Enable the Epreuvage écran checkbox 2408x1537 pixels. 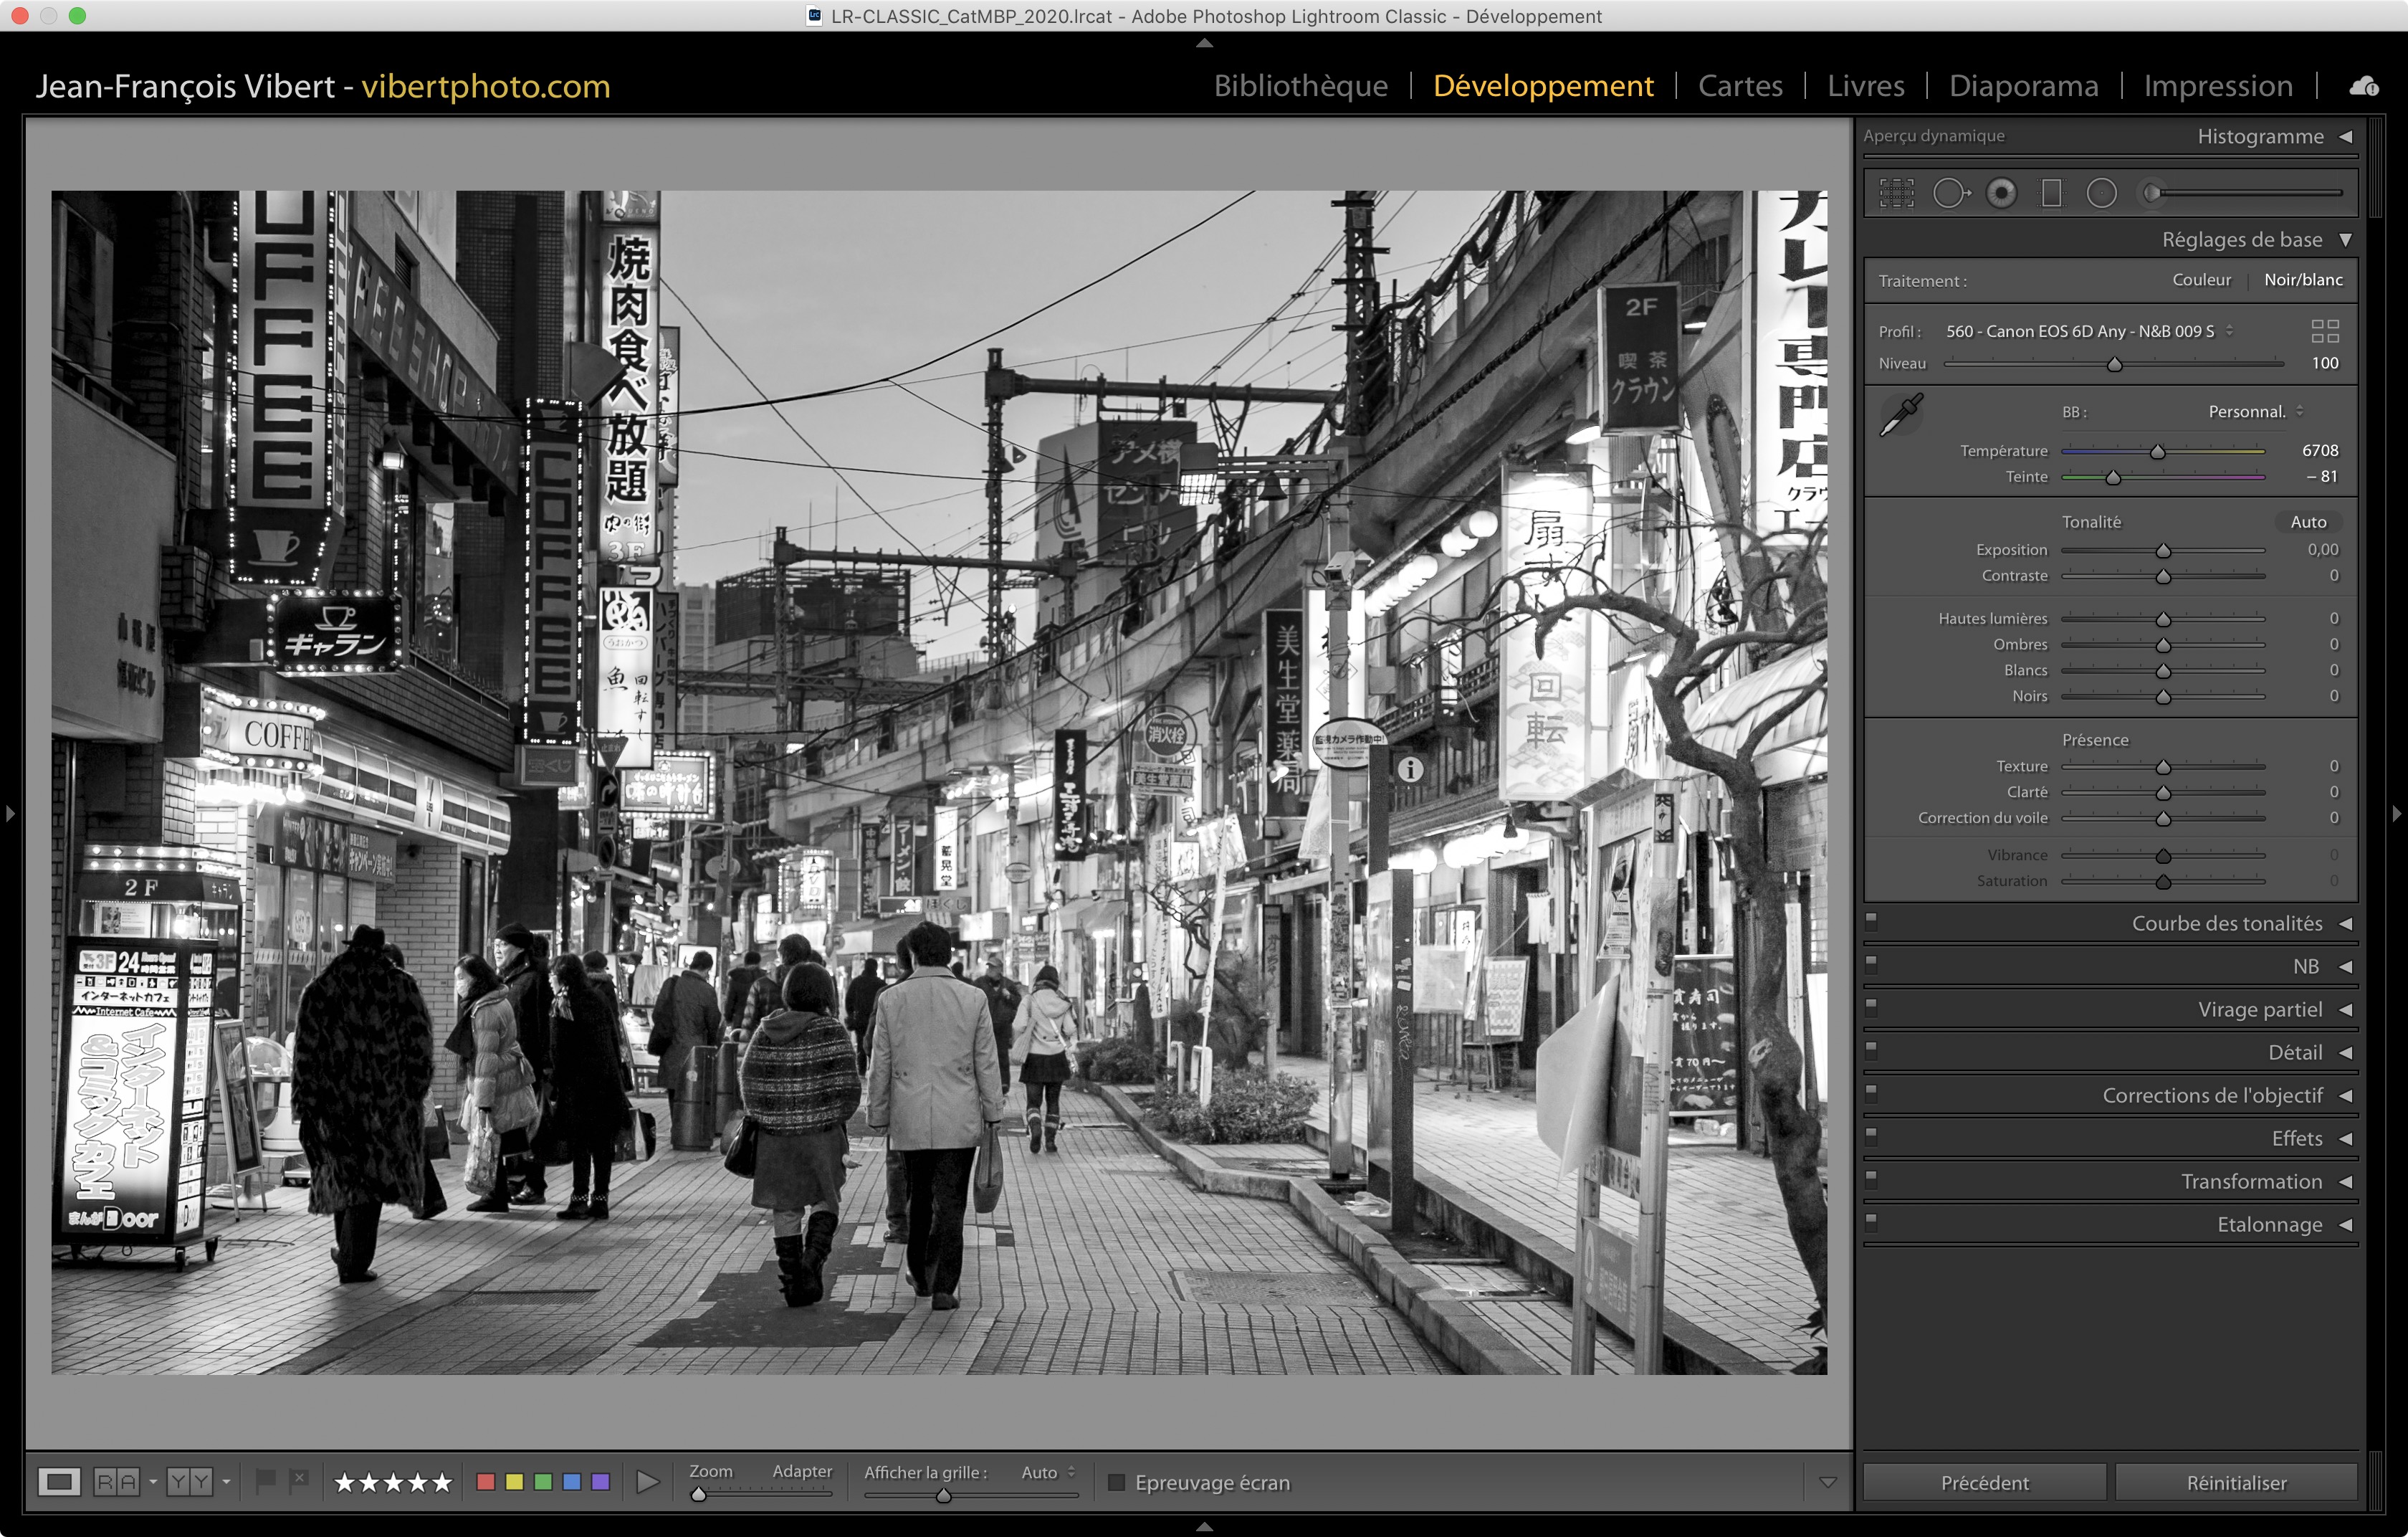pos(1117,1482)
